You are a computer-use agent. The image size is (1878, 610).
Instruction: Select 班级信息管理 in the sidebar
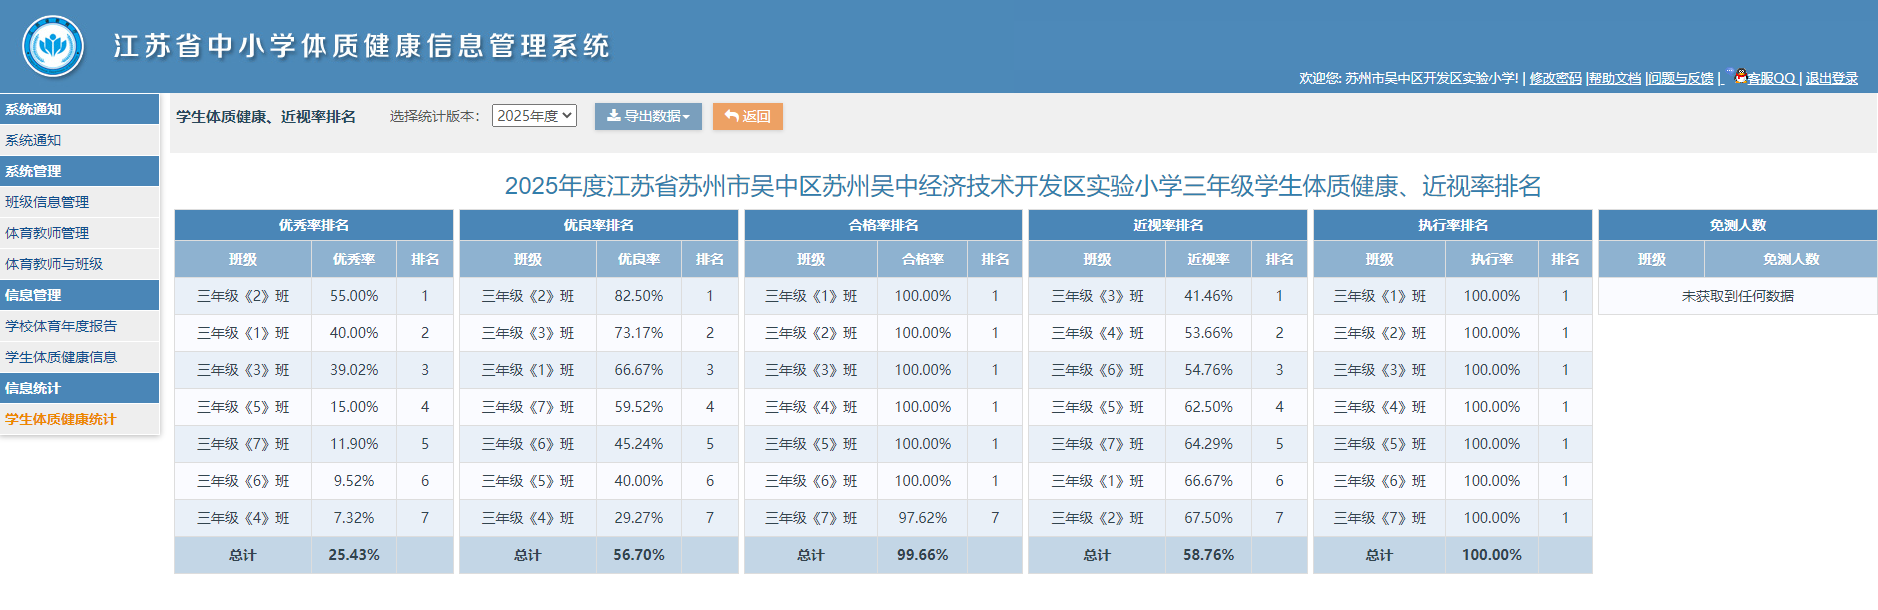pyautogui.click(x=47, y=202)
